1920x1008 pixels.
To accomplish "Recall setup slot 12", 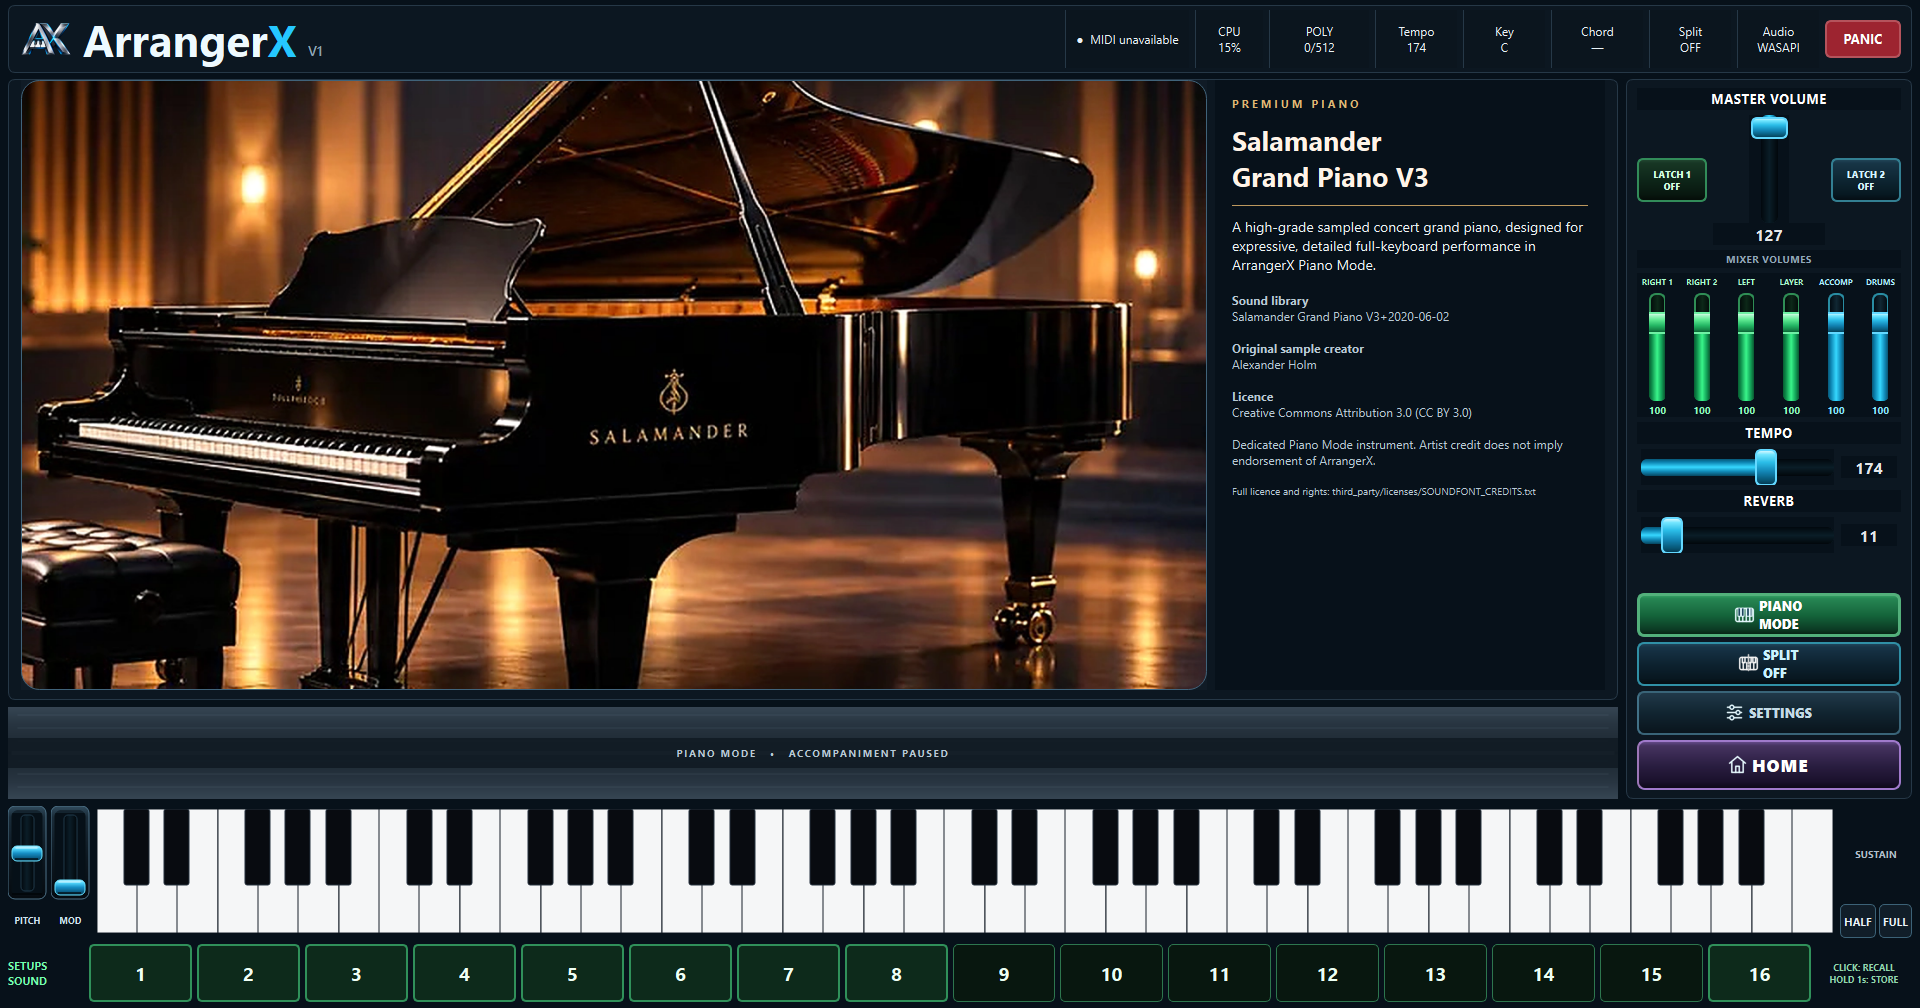I will click(1328, 974).
